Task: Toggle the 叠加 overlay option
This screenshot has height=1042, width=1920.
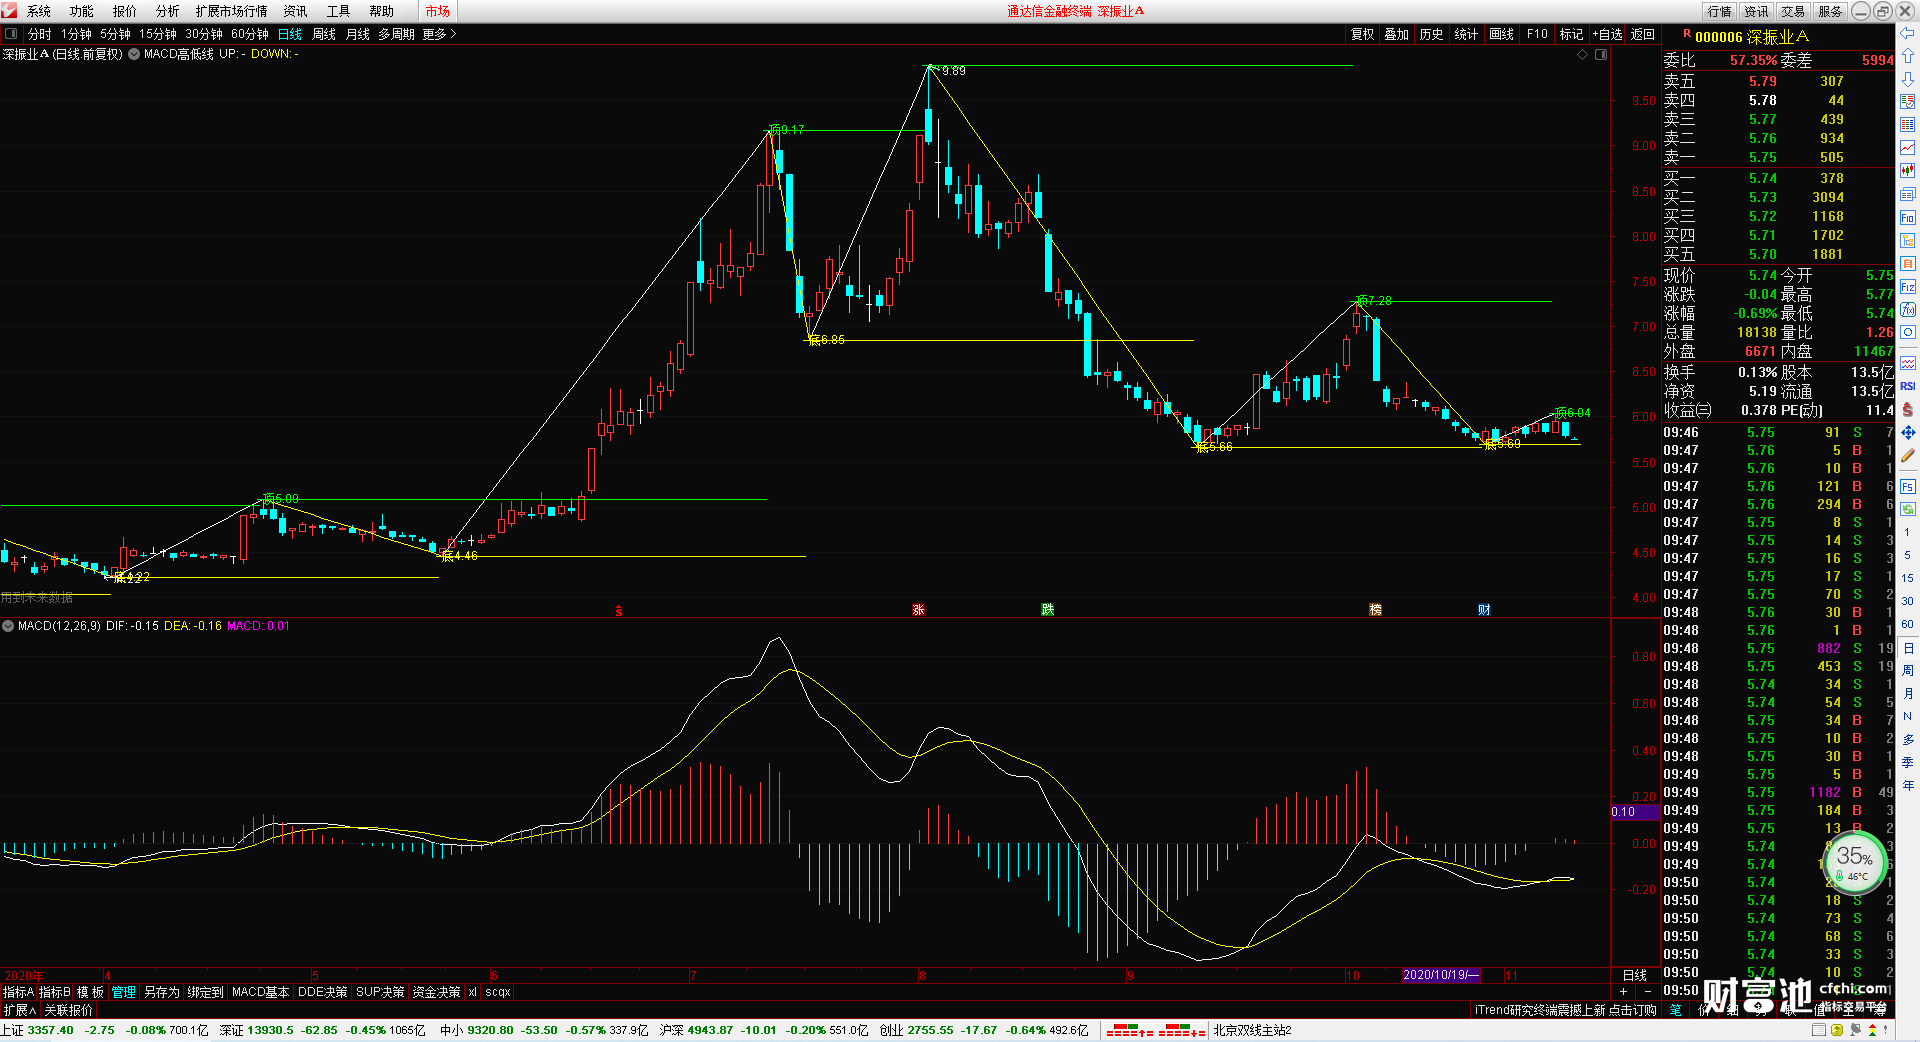Action: 1396,34
